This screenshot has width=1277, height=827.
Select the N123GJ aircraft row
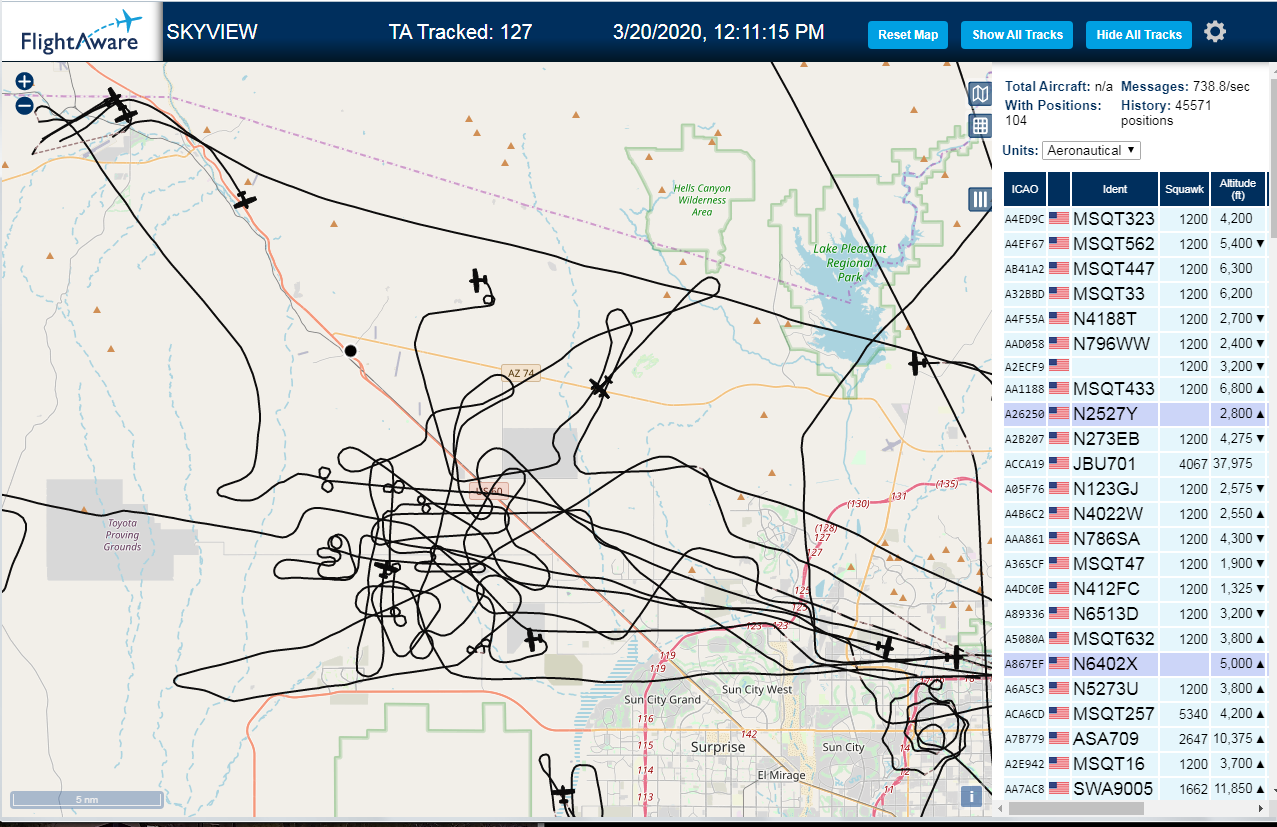click(1136, 489)
